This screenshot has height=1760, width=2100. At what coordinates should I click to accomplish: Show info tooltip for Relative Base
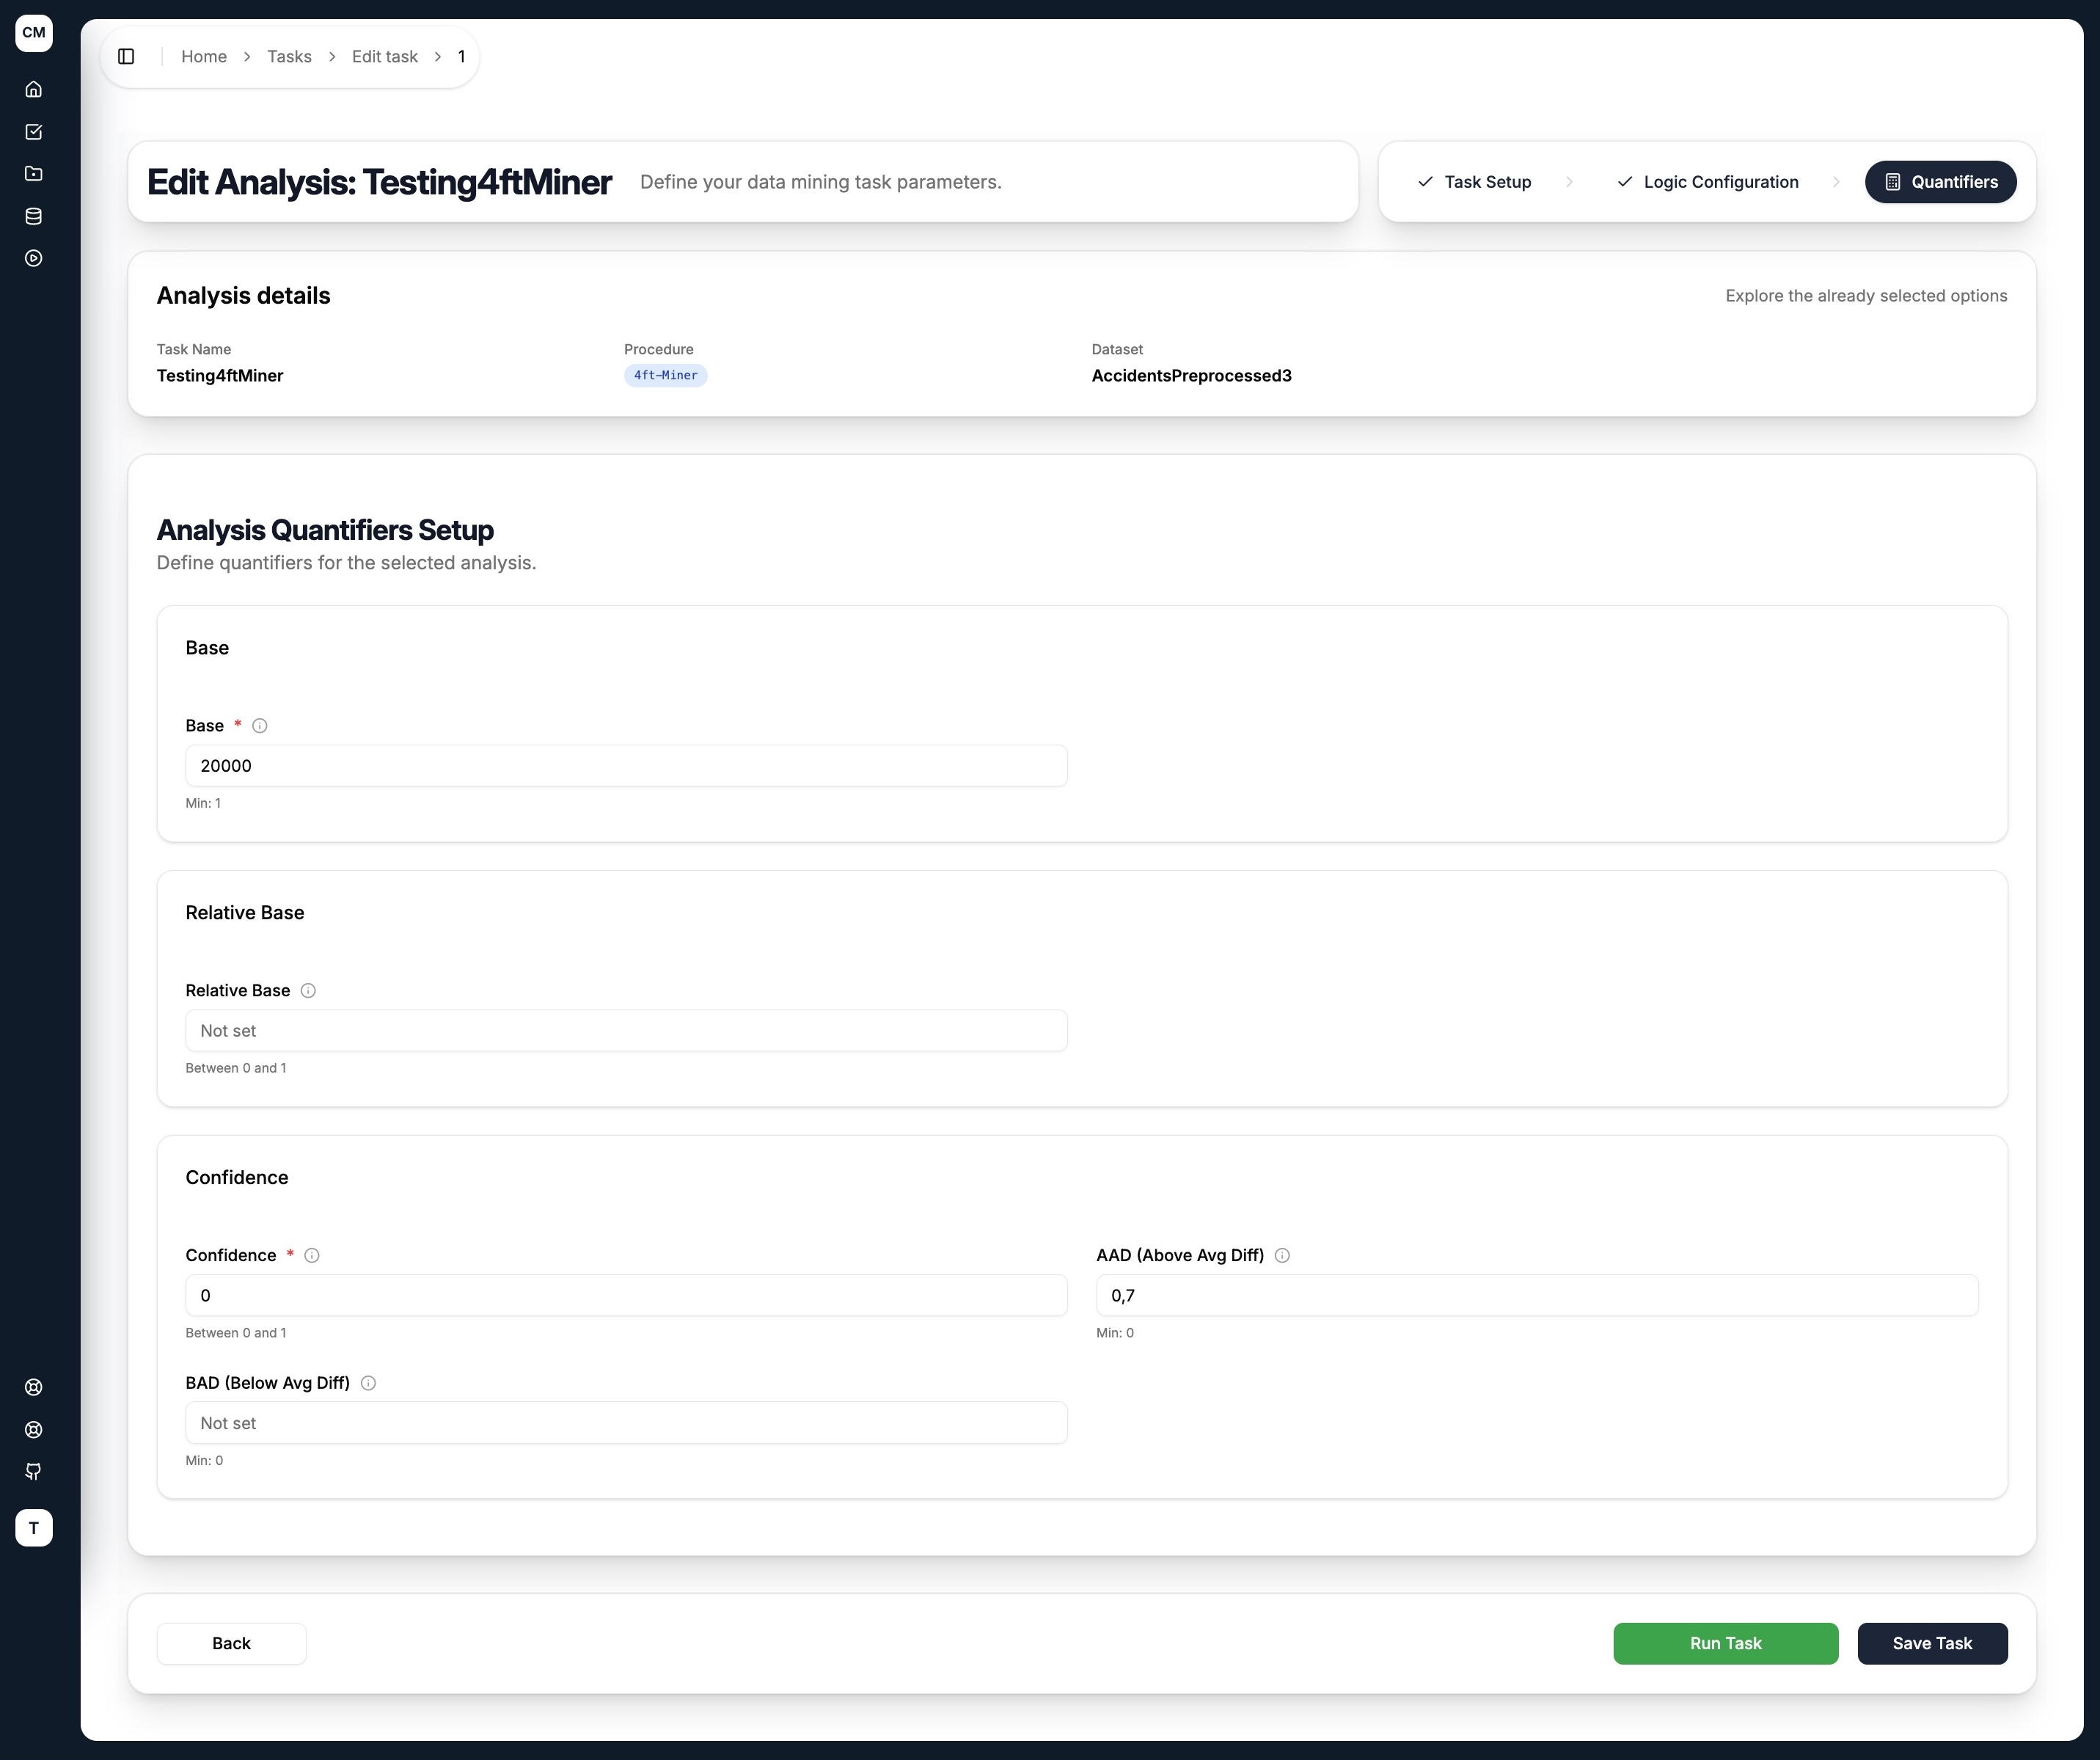click(x=308, y=991)
